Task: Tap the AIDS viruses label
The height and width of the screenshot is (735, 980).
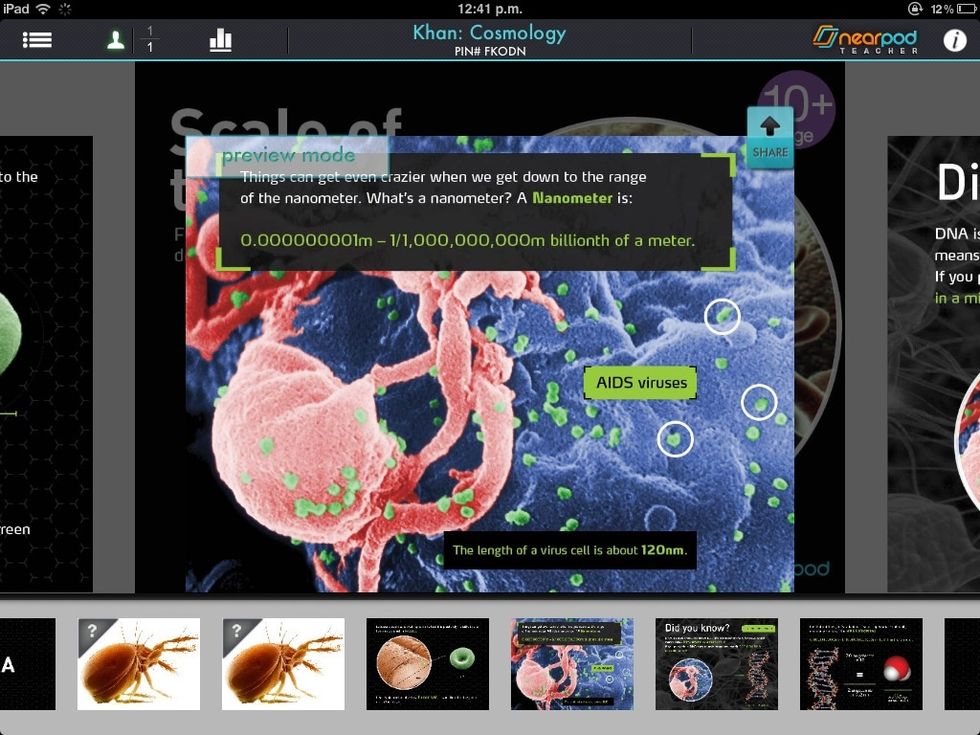Action: (x=639, y=383)
